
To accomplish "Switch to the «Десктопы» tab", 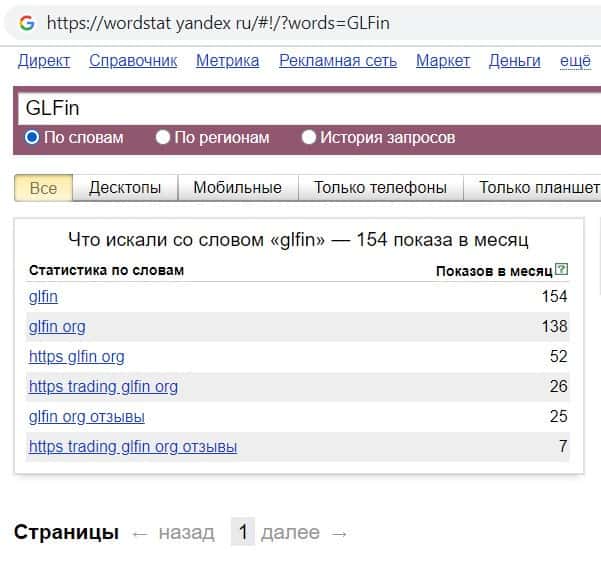I will (125, 187).
